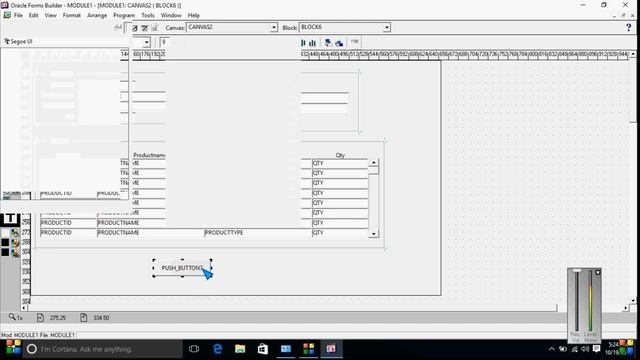Click the fill color tool icon
The width and height of the screenshot is (640, 360).
(x=15, y=233)
